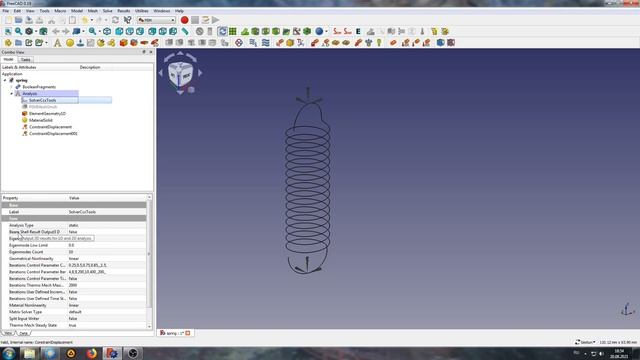This screenshot has height=360, width=640.
Task: Click the fit all view icon
Action: point(8,31)
